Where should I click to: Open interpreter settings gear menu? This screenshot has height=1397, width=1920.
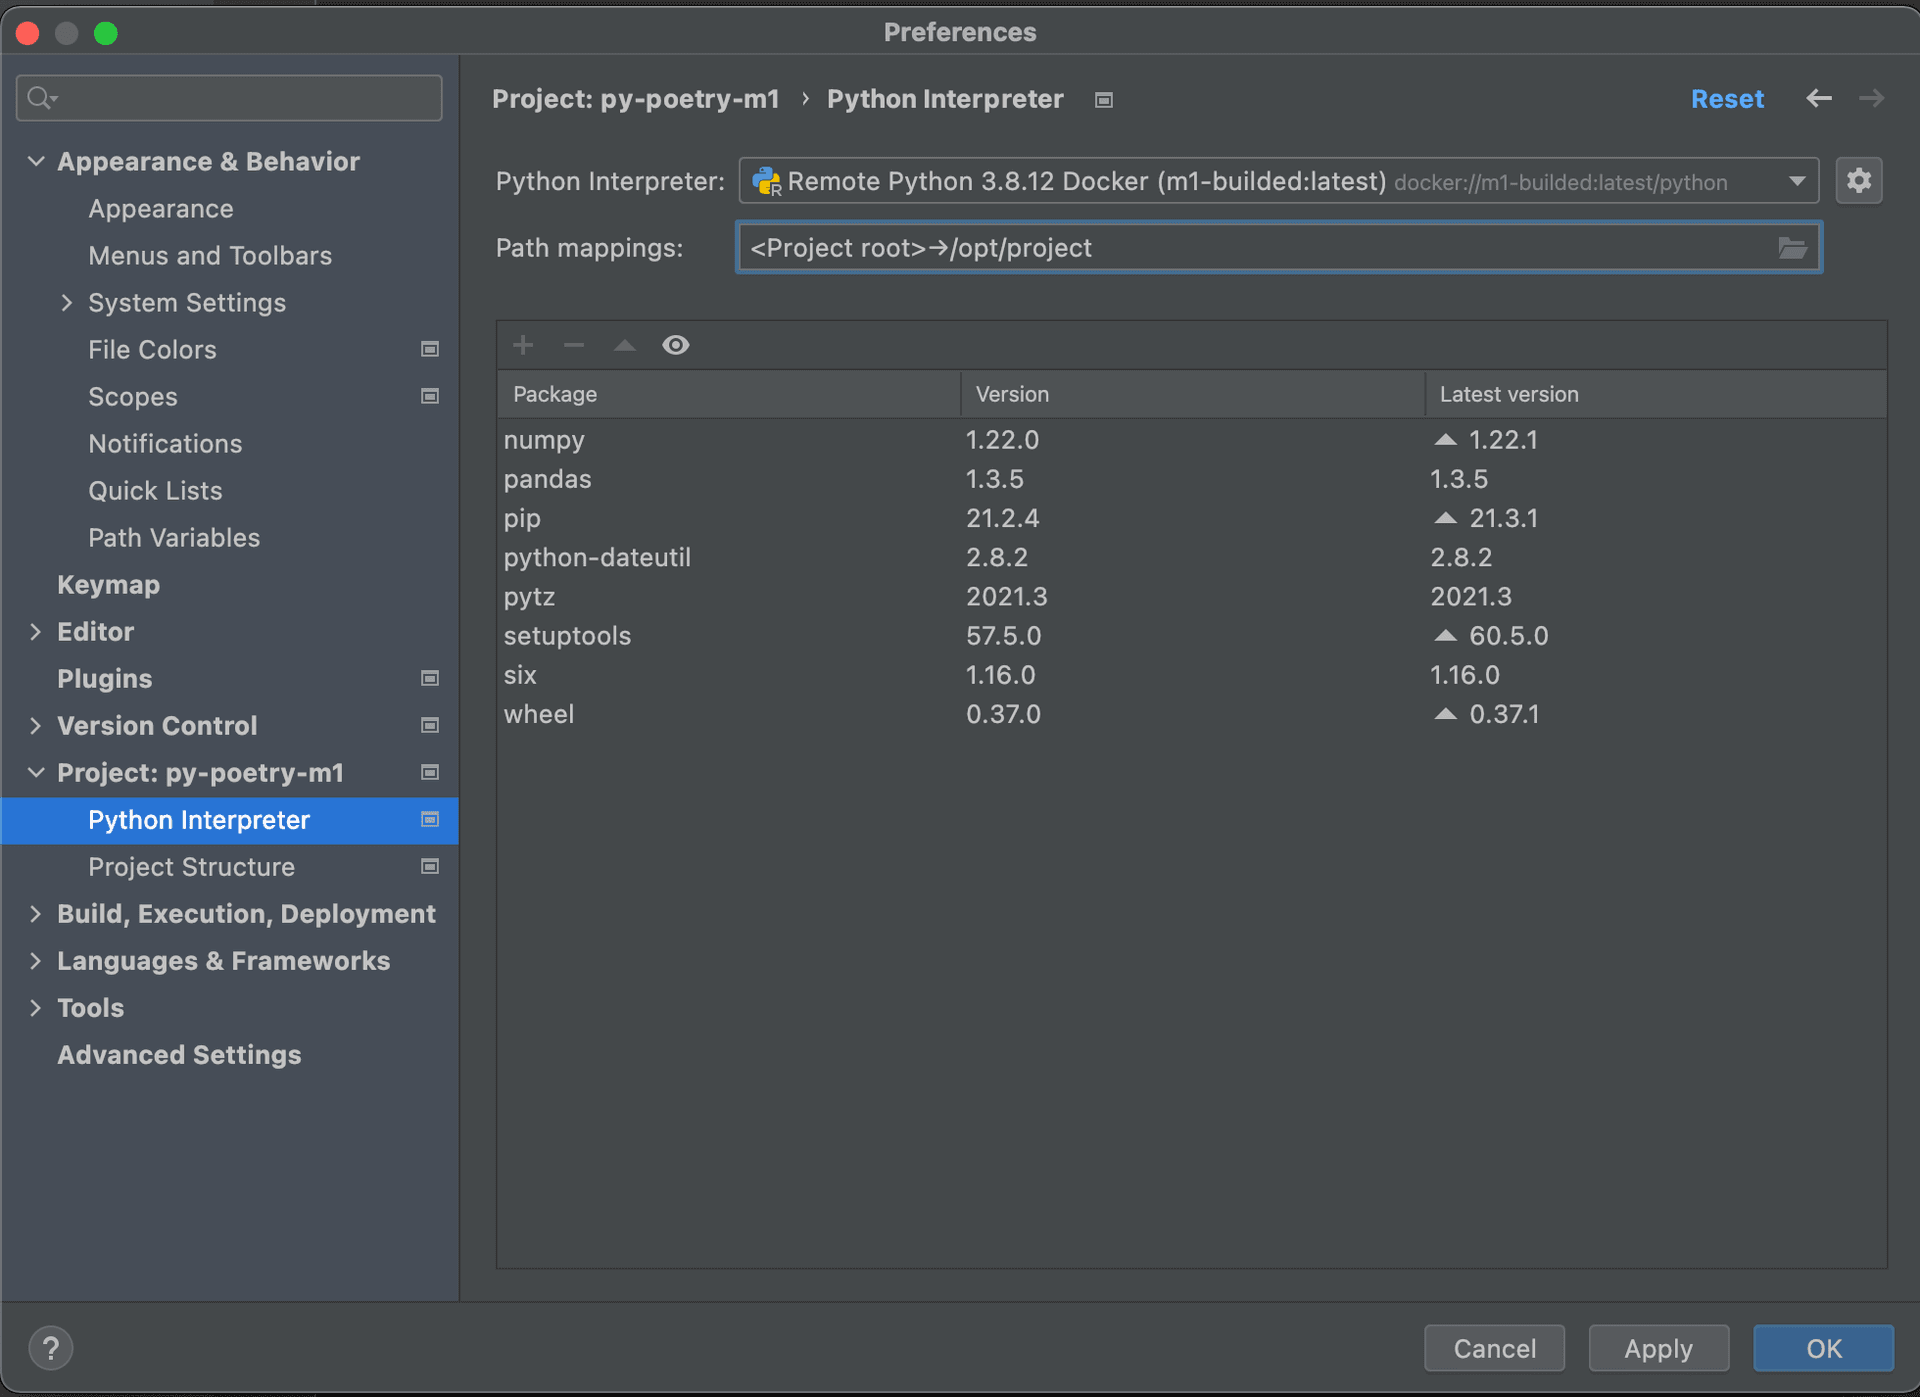coord(1859,181)
